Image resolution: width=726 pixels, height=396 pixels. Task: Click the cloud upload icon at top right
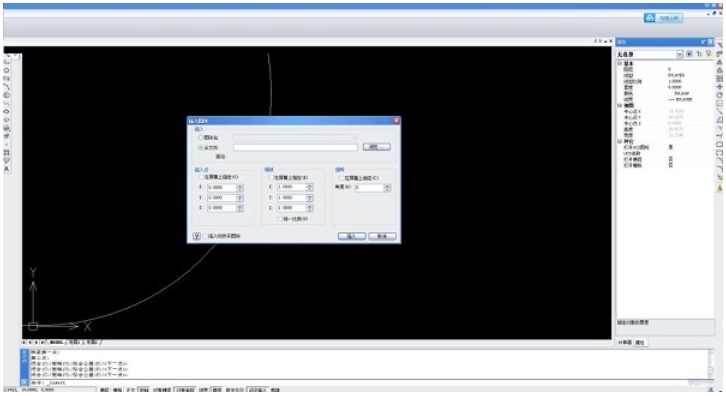649,18
